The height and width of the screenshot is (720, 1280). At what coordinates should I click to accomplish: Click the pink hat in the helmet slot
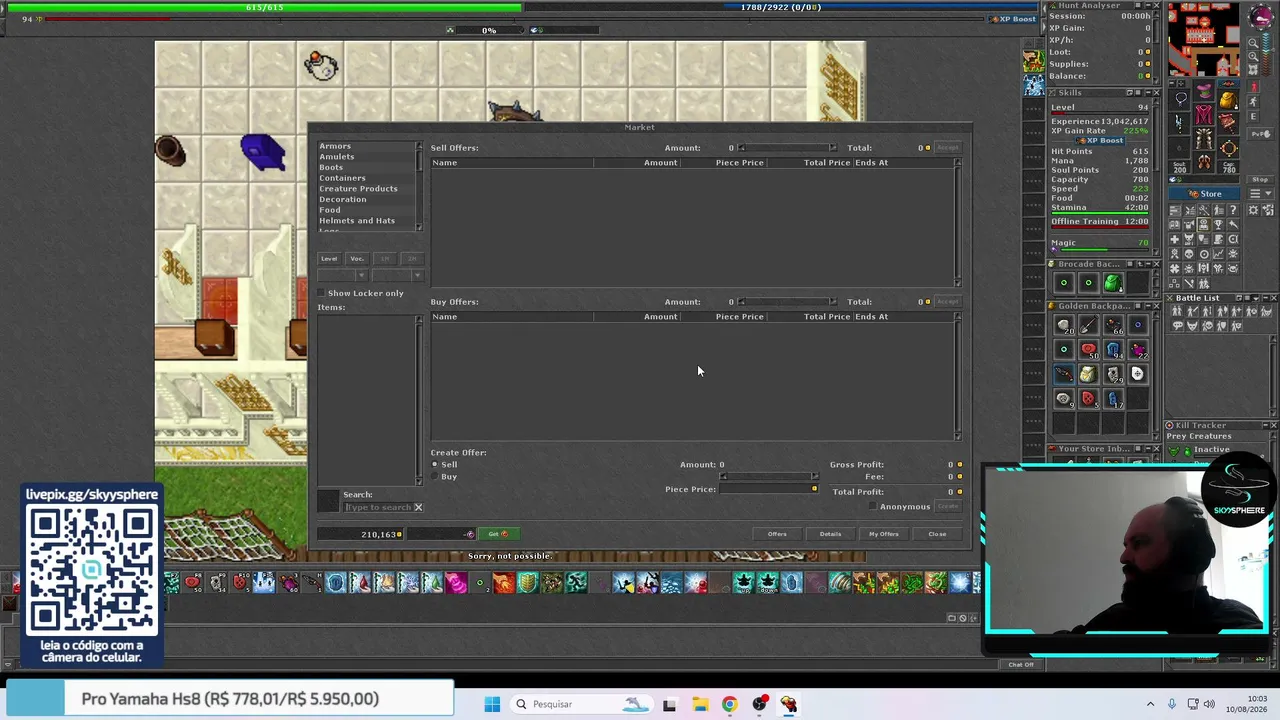click(1204, 92)
